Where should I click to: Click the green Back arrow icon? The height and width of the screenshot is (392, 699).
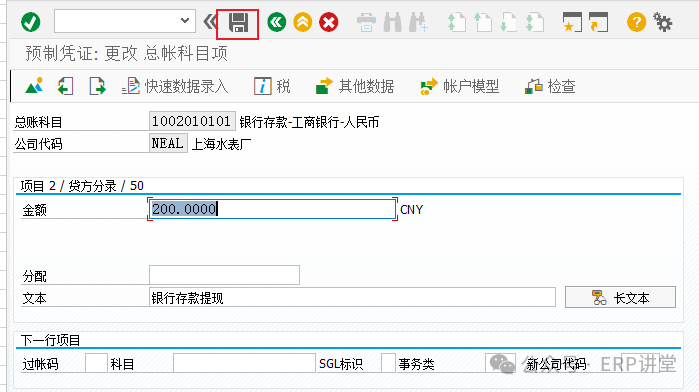[277, 22]
